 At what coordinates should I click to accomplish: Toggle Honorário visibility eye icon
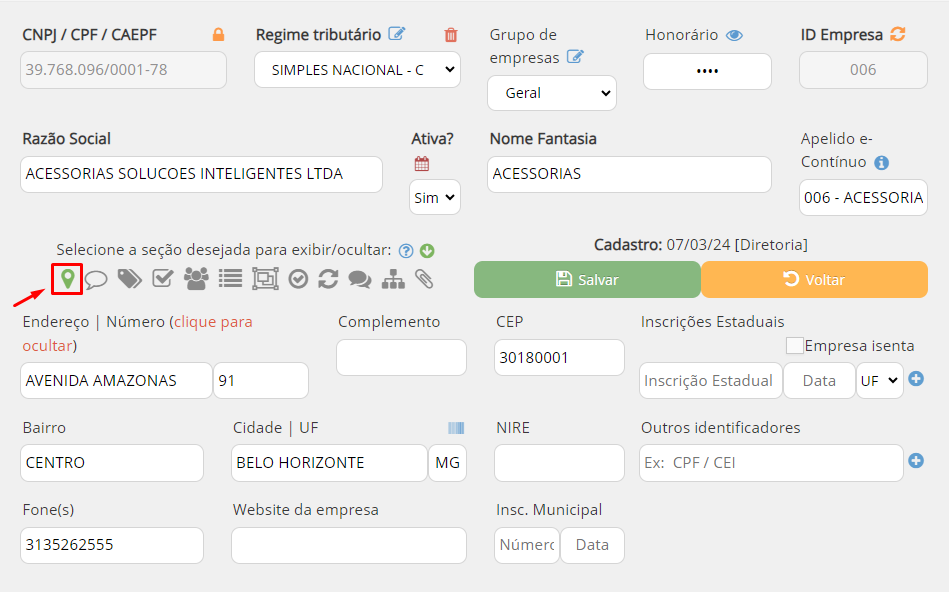734,35
